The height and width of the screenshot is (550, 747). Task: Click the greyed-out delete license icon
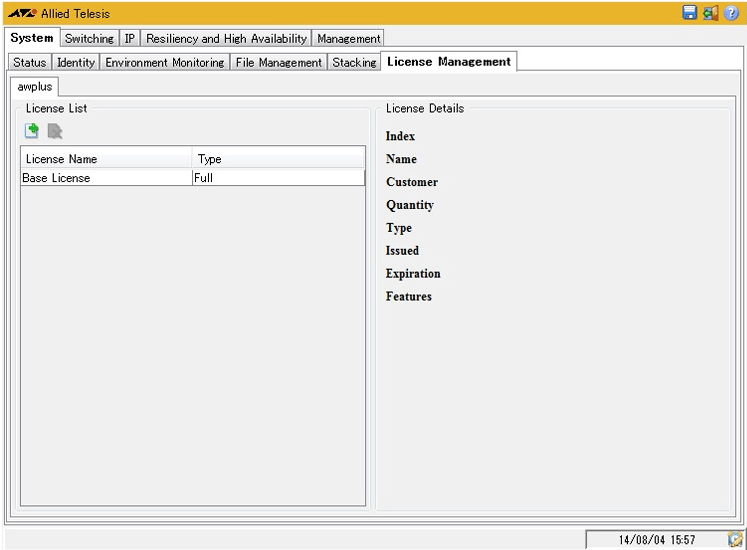54,130
